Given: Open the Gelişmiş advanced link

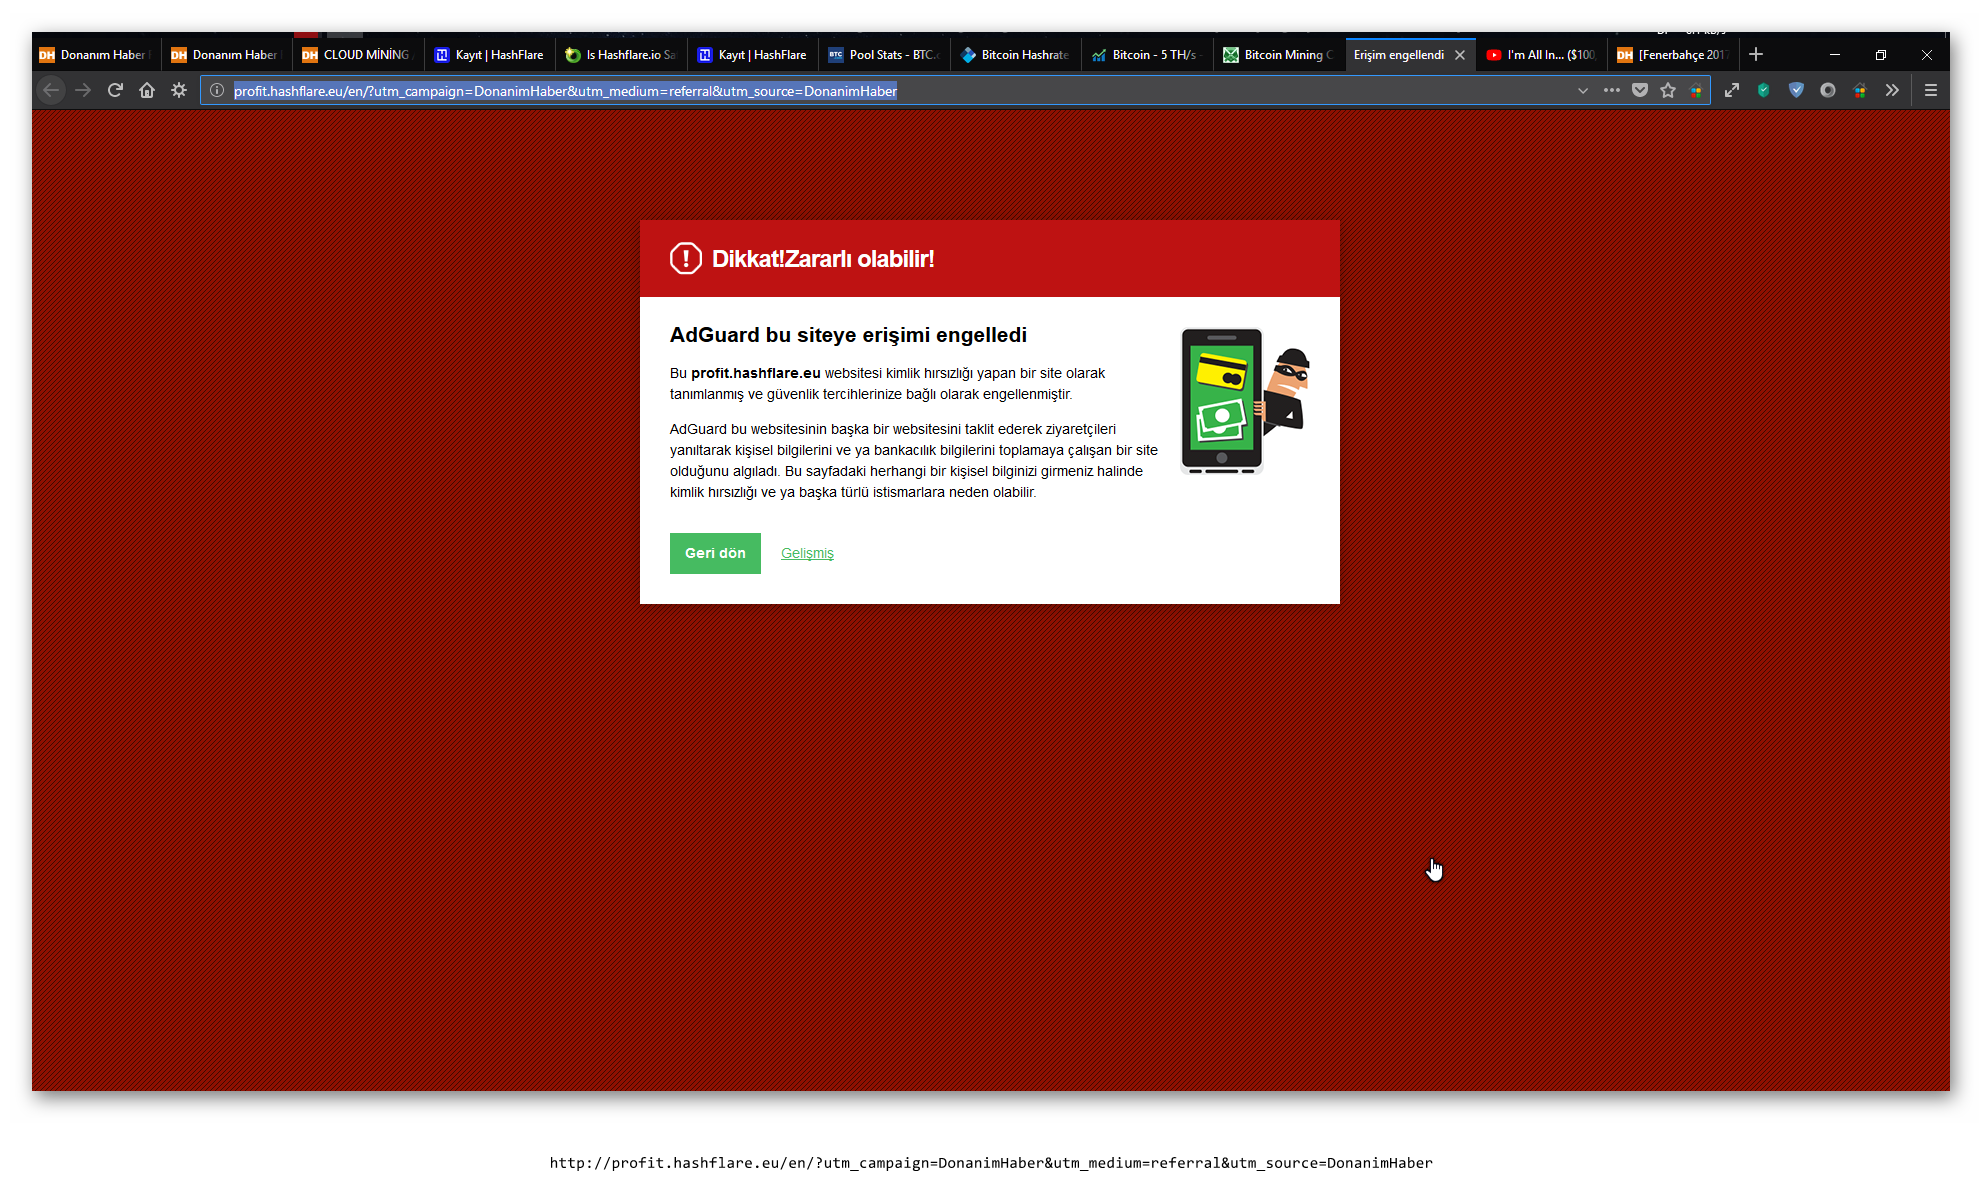Looking at the screenshot, I should click(807, 553).
